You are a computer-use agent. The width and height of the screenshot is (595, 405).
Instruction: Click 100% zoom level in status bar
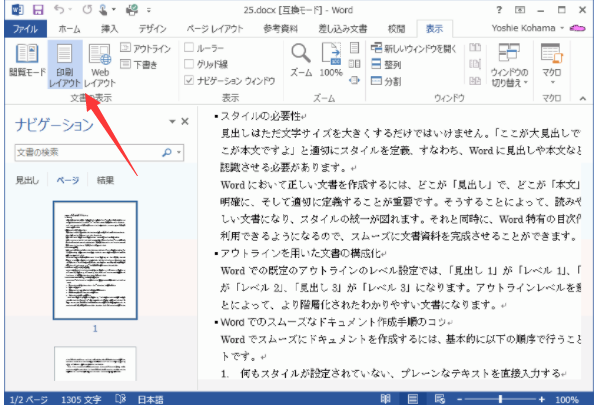(567, 400)
